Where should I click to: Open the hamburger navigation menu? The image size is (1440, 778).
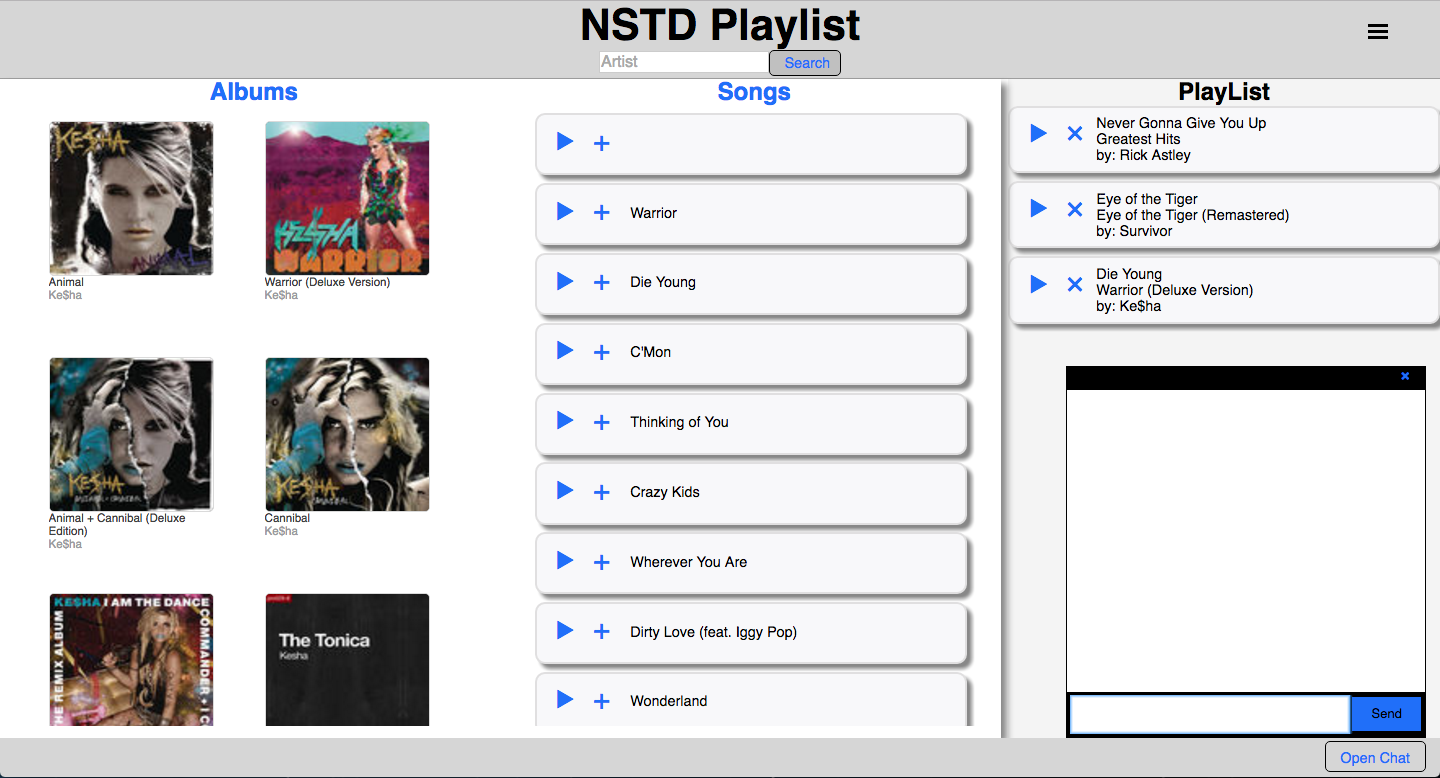coord(1378,31)
